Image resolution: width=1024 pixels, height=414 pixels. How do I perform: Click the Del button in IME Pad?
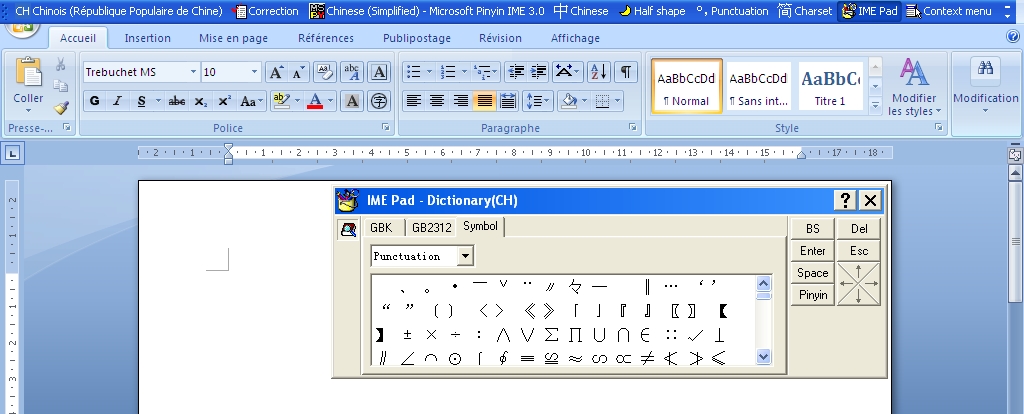(859, 229)
